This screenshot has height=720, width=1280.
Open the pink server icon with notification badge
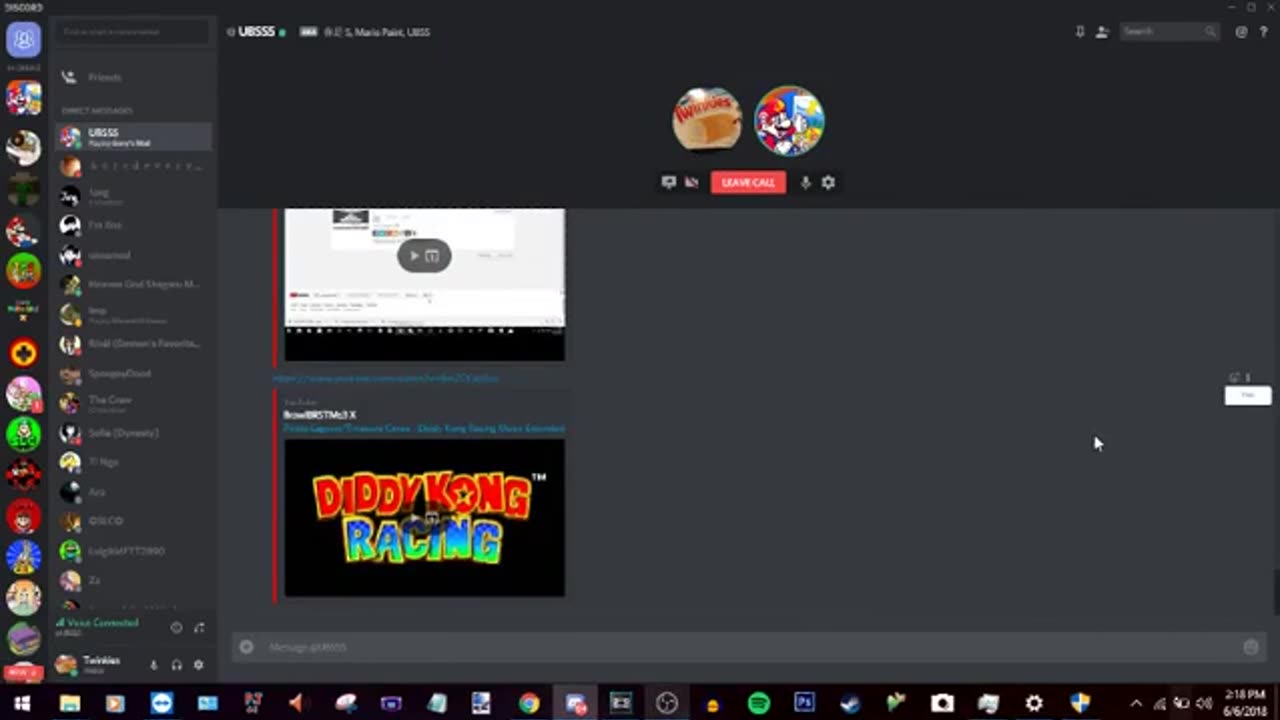pos(23,394)
